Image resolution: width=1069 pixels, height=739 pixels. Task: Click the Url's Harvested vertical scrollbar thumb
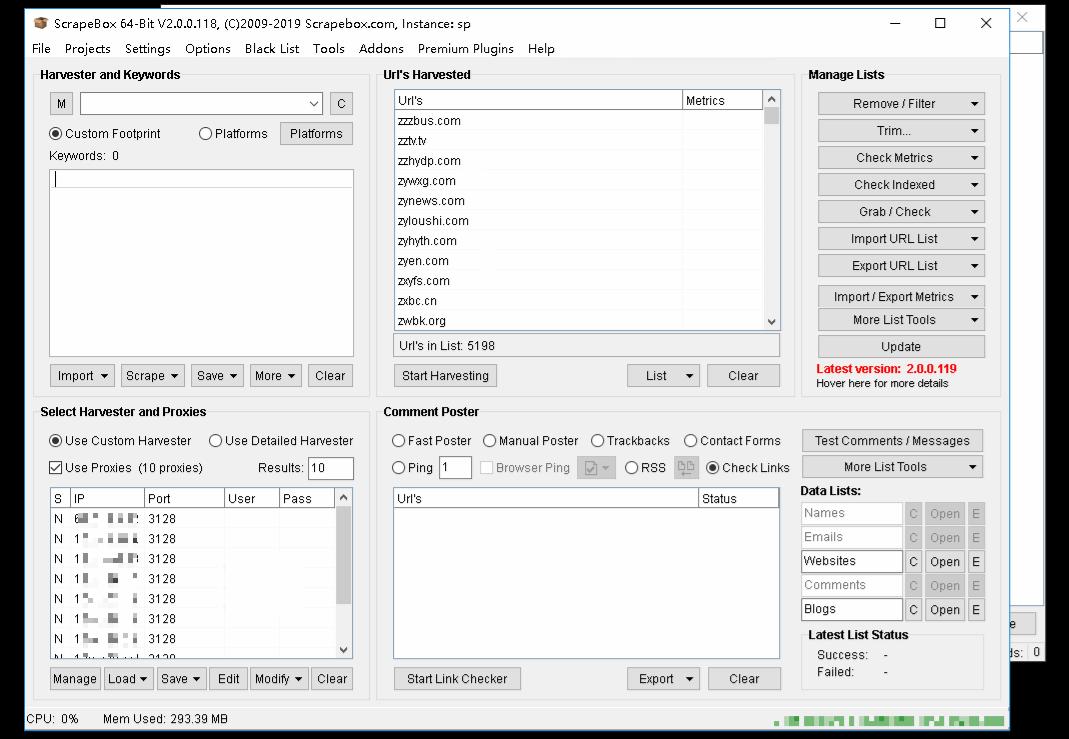pos(771,115)
